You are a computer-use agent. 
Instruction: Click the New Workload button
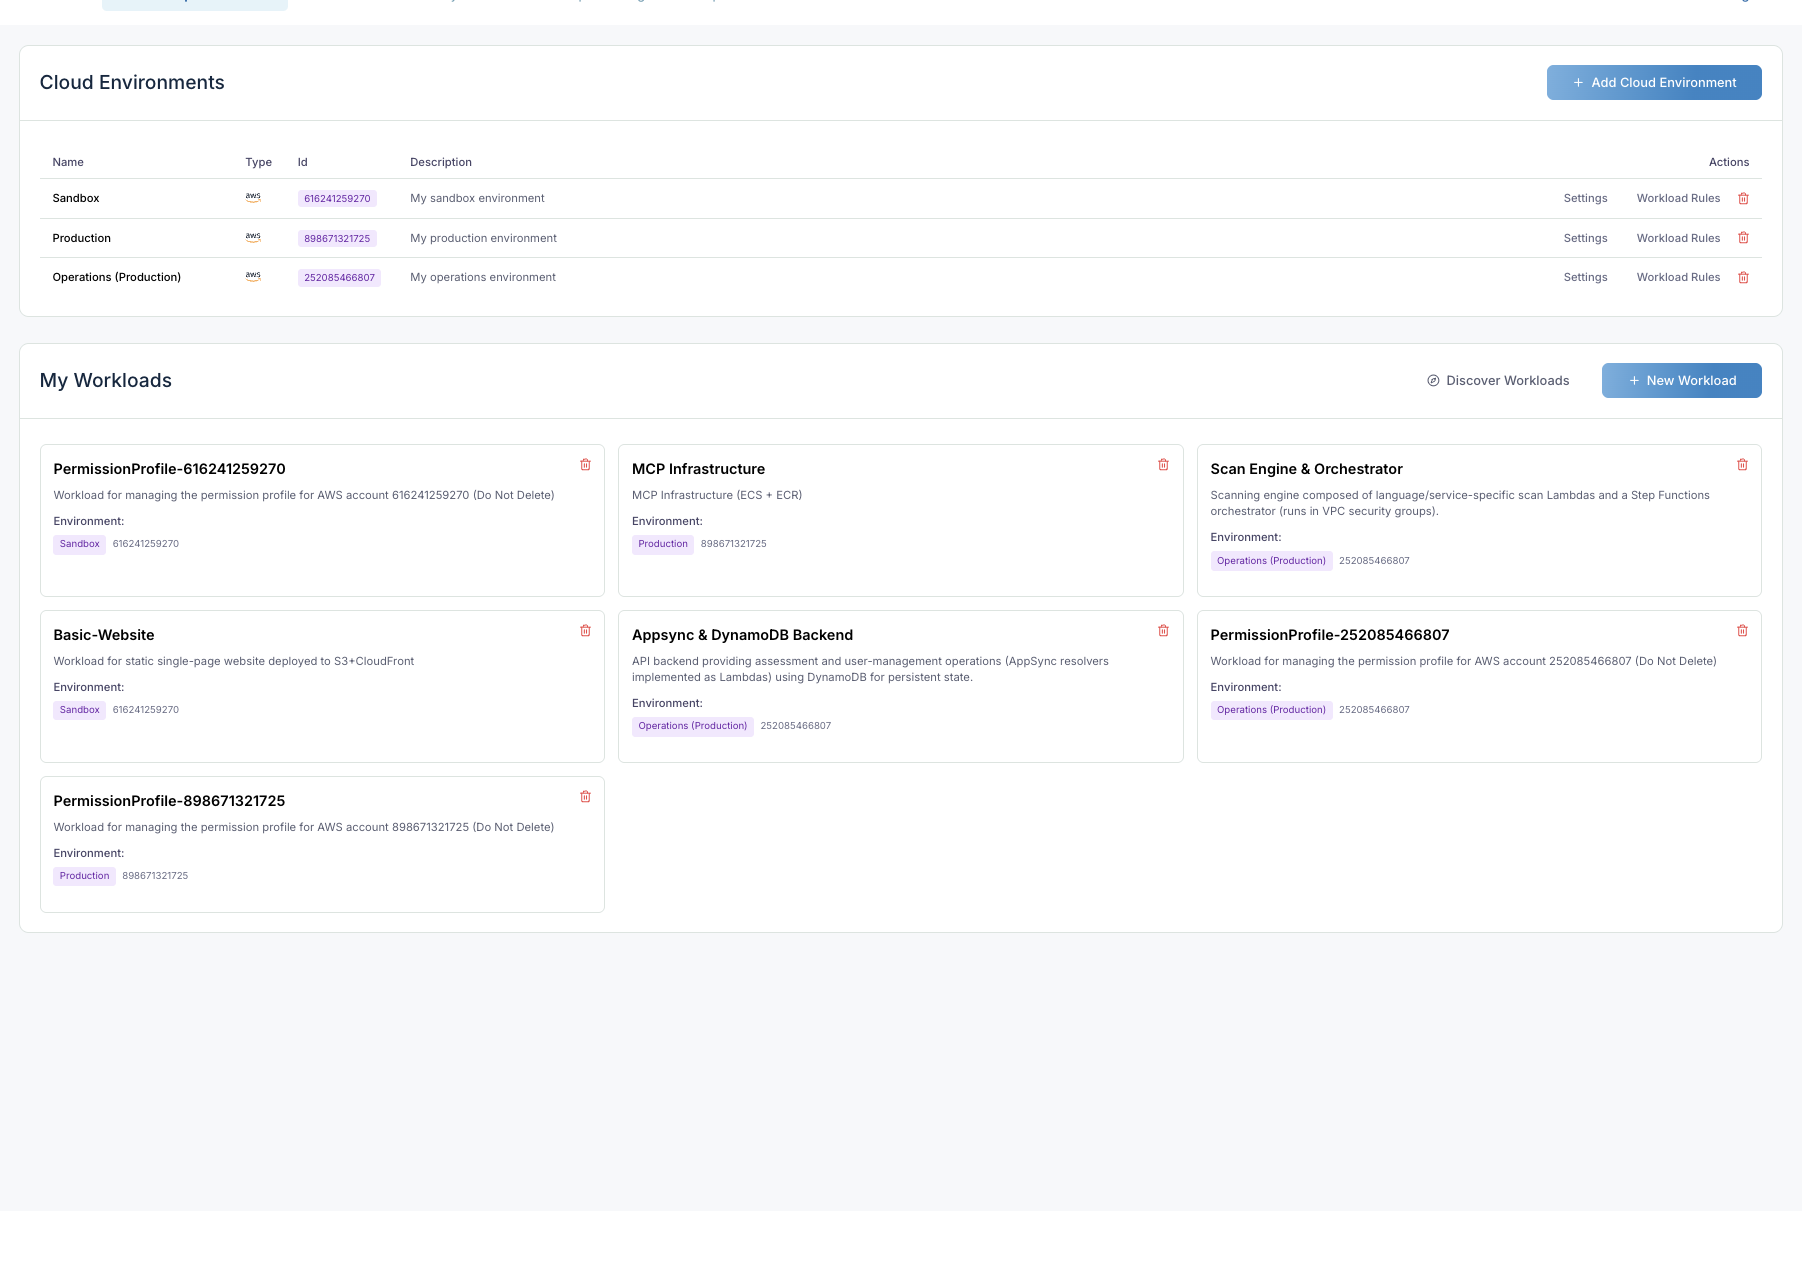(1681, 380)
